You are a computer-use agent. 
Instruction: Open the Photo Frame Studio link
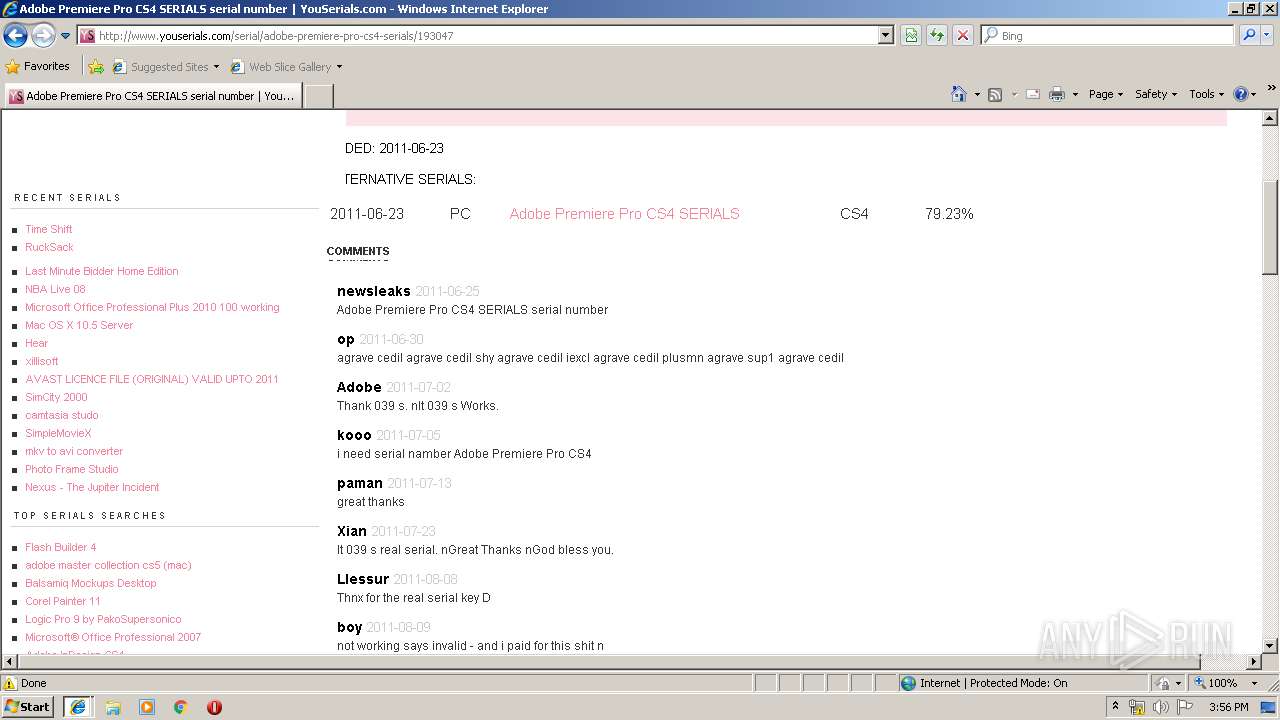point(72,469)
